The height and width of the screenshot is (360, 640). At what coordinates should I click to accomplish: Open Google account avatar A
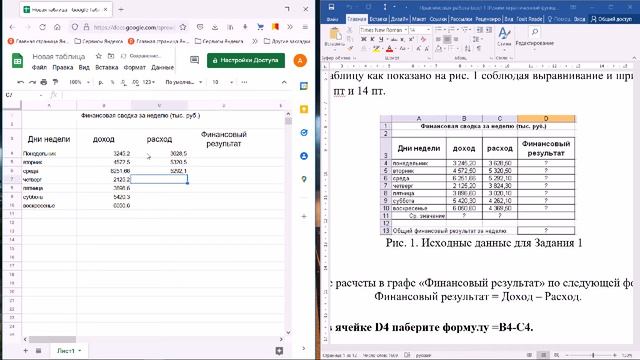click(x=300, y=60)
